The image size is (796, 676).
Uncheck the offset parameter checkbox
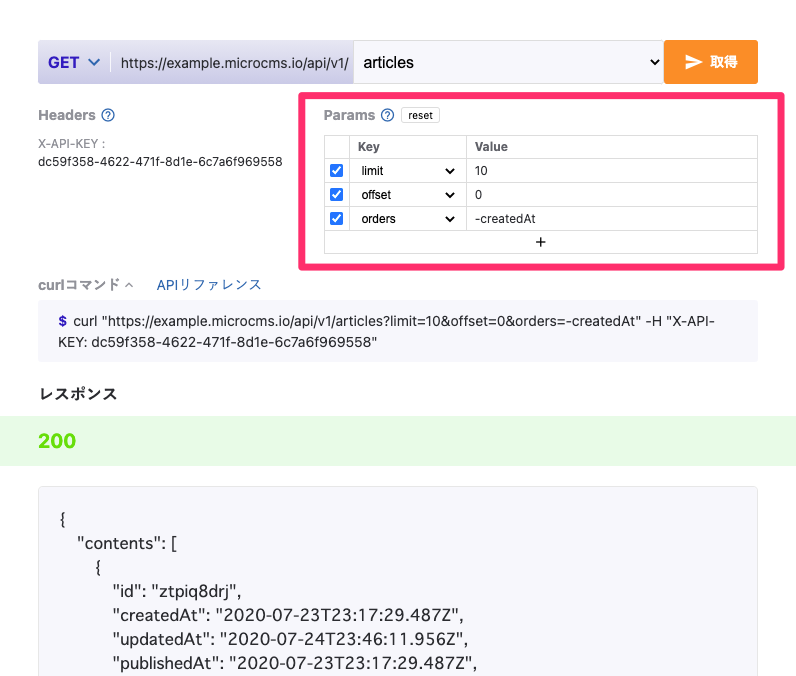point(336,195)
